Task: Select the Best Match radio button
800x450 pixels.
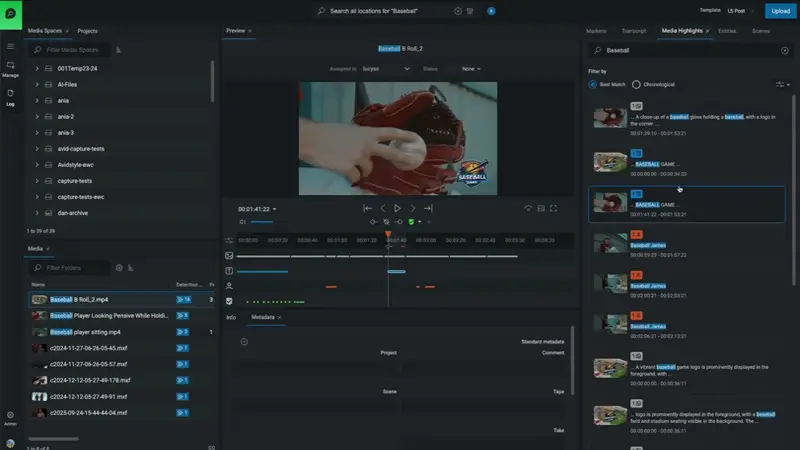Action: pos(593,85)
